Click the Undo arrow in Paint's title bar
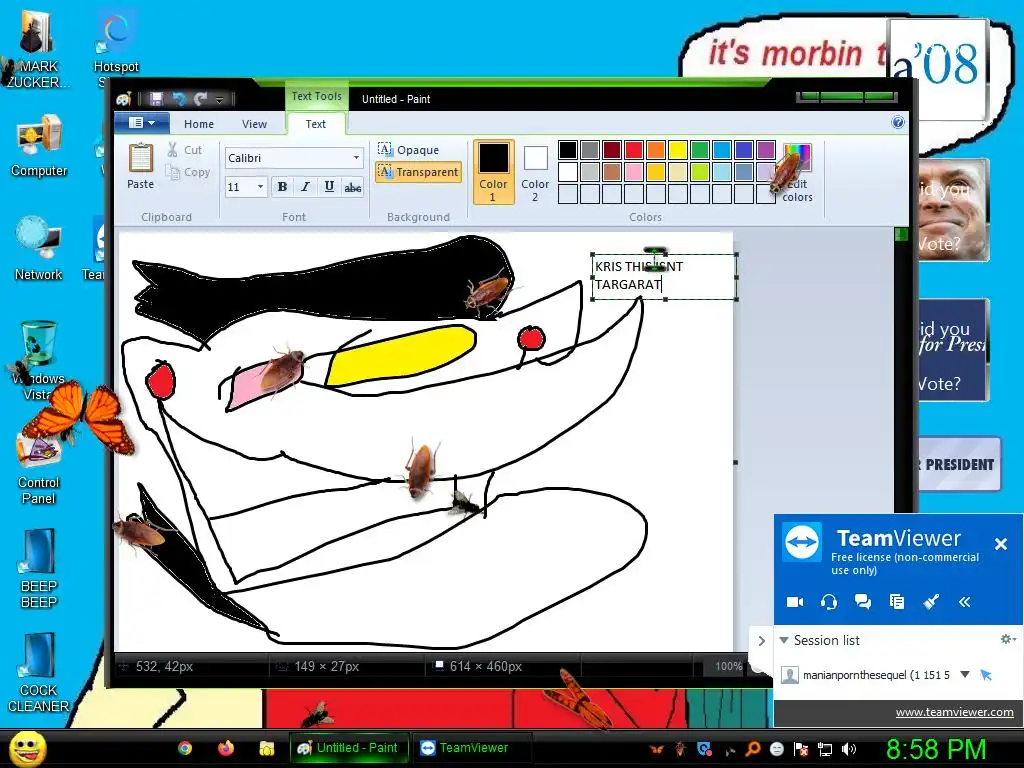The image size is (1024, 768). point(178,99)
